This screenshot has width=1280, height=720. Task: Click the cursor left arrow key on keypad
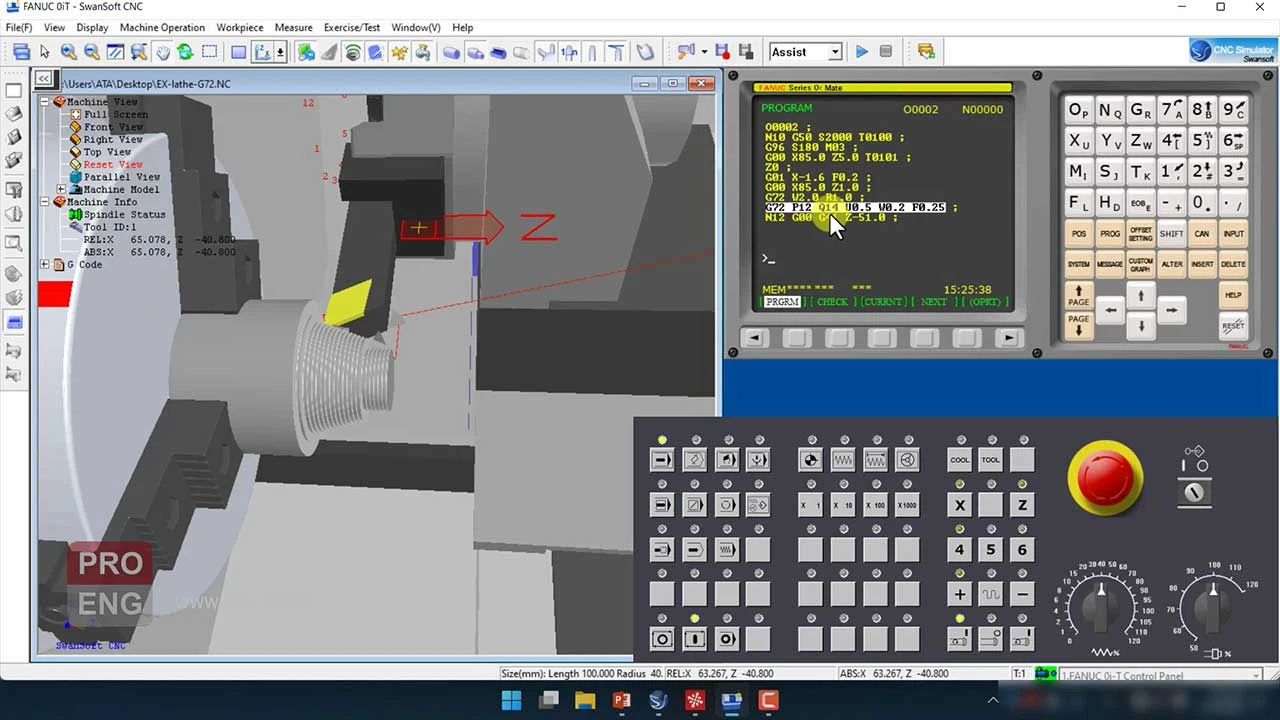tap(1110, 311)
